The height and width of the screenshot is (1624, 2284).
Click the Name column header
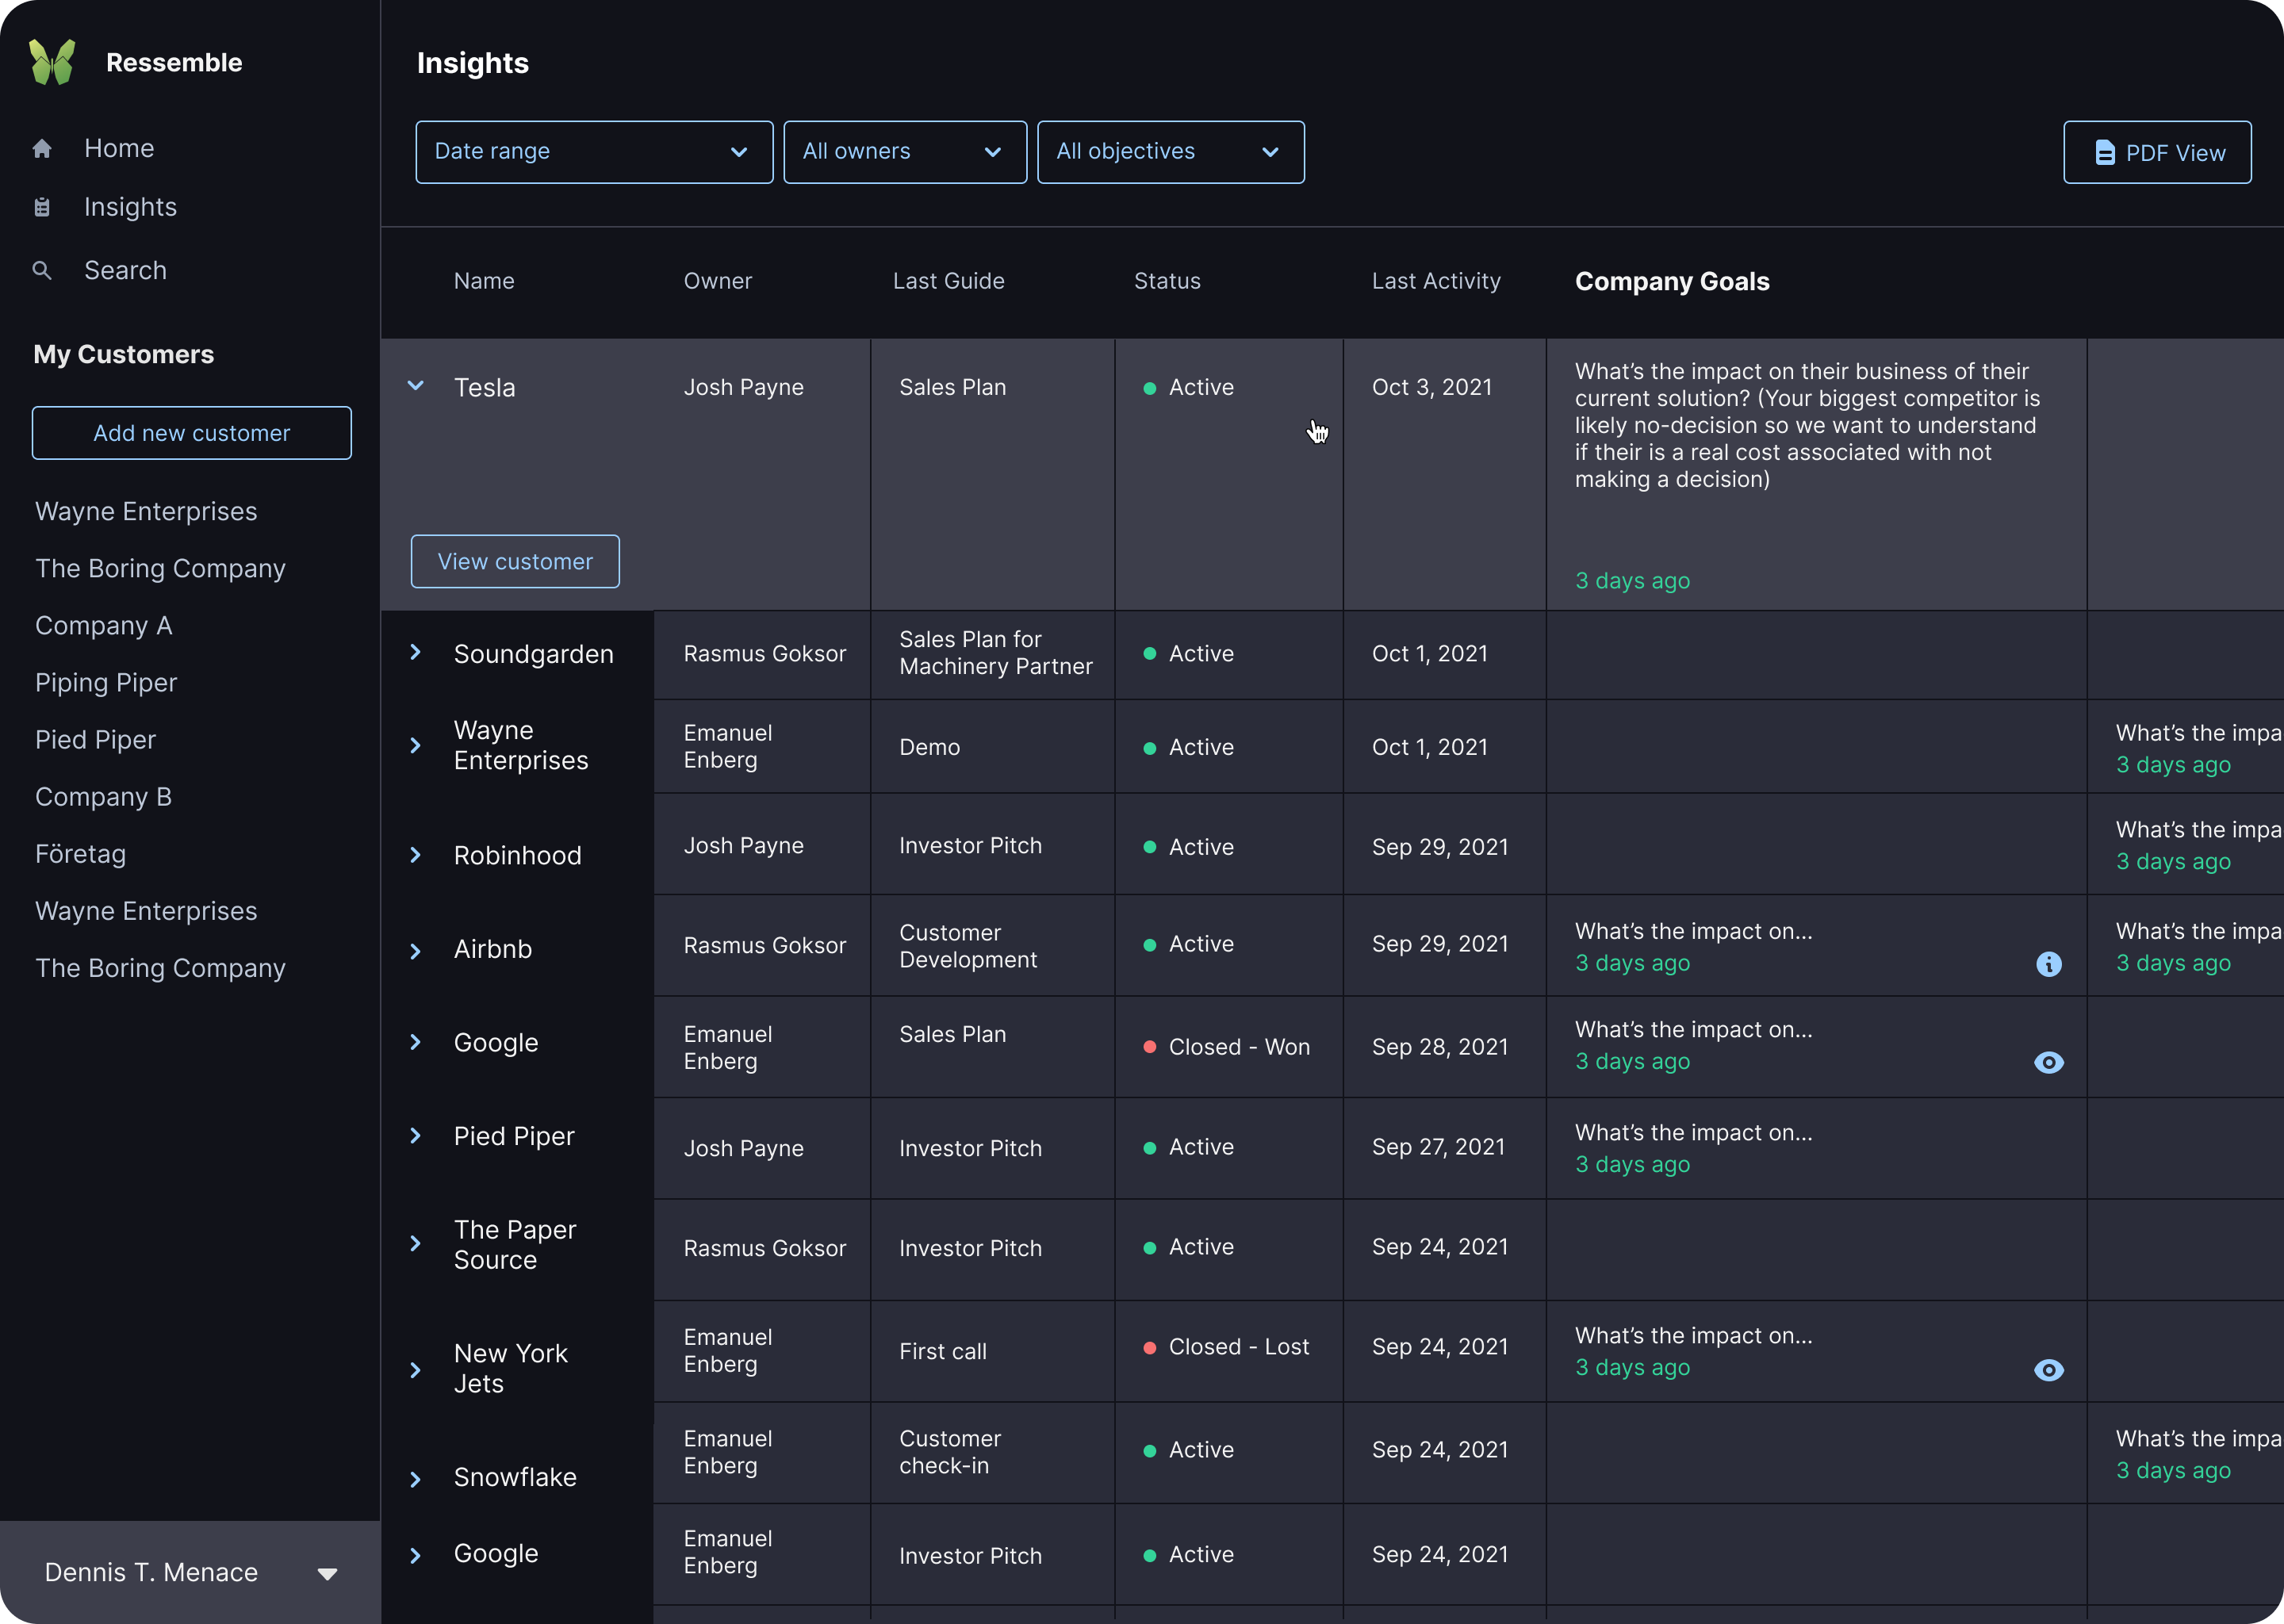(484, 281)
